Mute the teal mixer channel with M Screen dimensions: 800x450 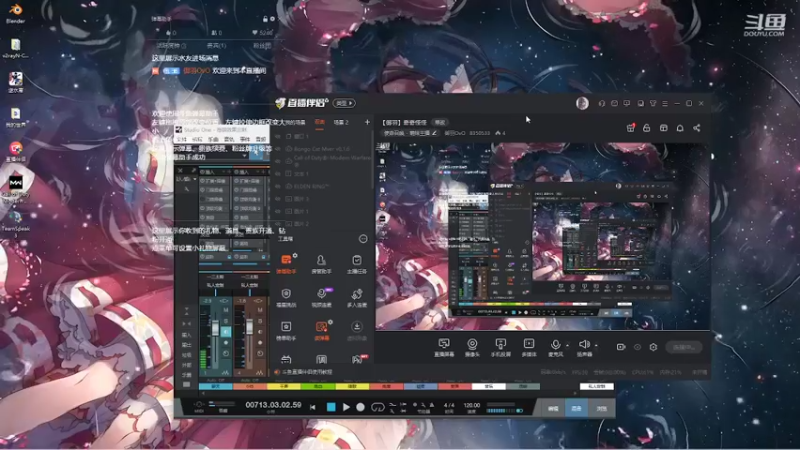click(226, 310)
